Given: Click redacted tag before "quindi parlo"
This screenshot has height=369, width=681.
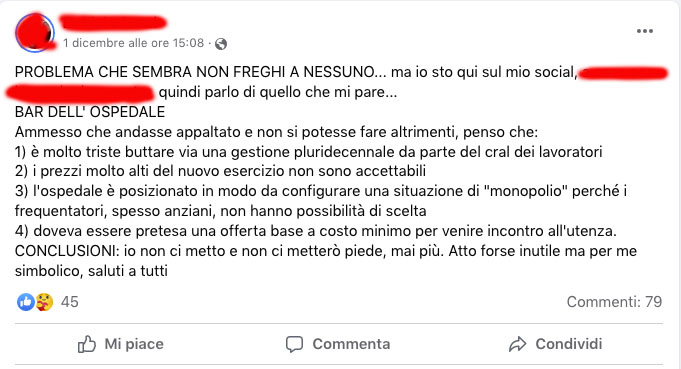Looking at the screenshot, I should (x=80, y=92).
